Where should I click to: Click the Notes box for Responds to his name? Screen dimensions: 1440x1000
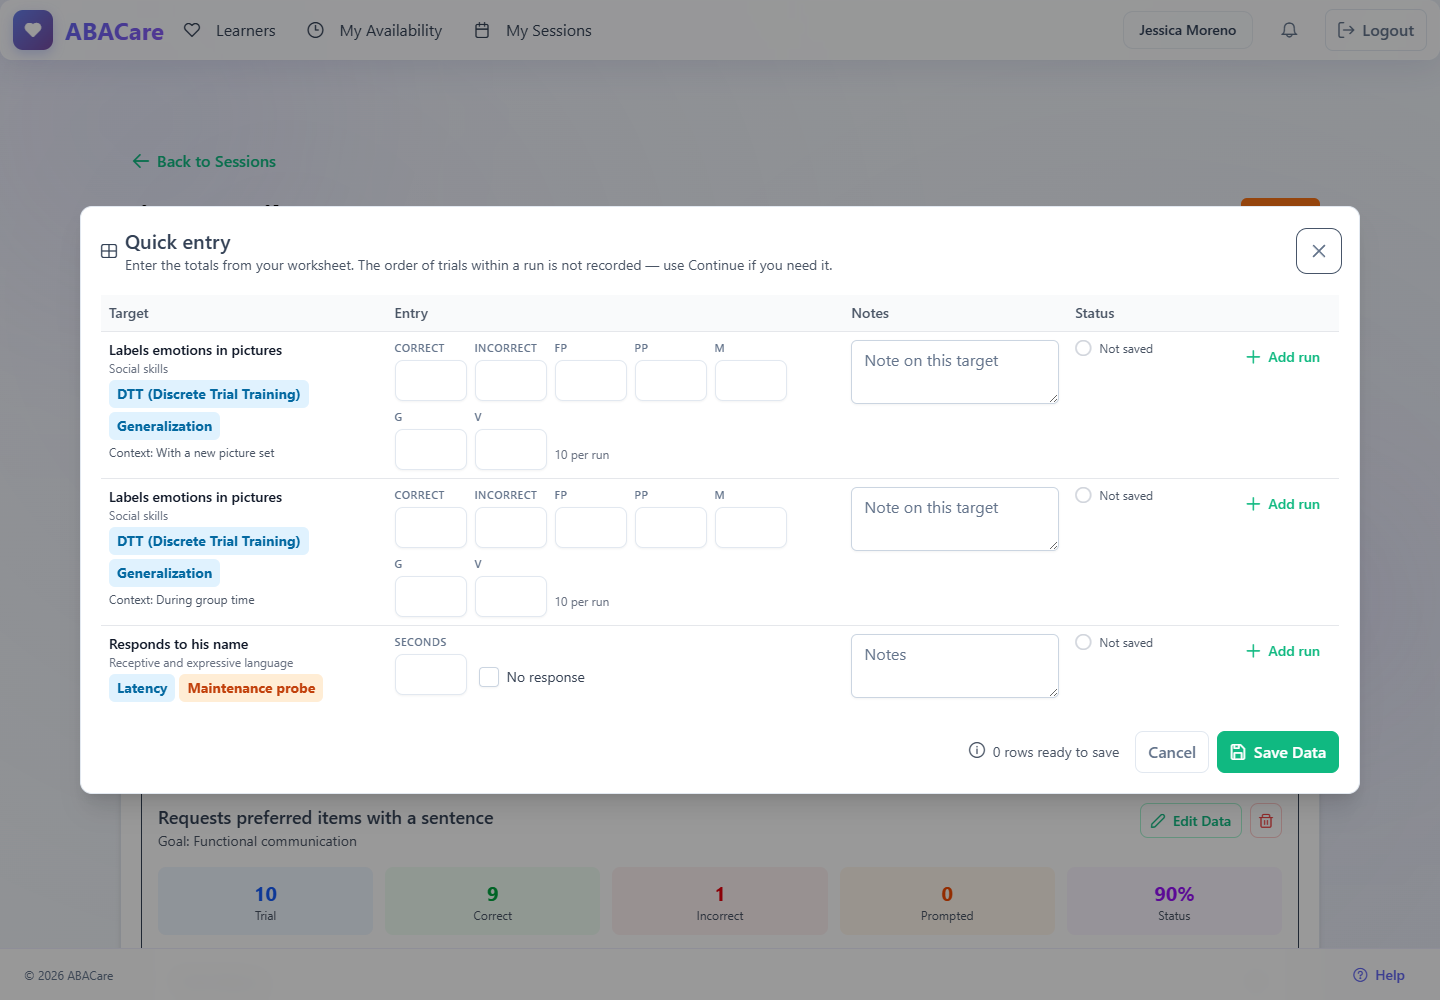pyautogui.click(x=955, y=666)
